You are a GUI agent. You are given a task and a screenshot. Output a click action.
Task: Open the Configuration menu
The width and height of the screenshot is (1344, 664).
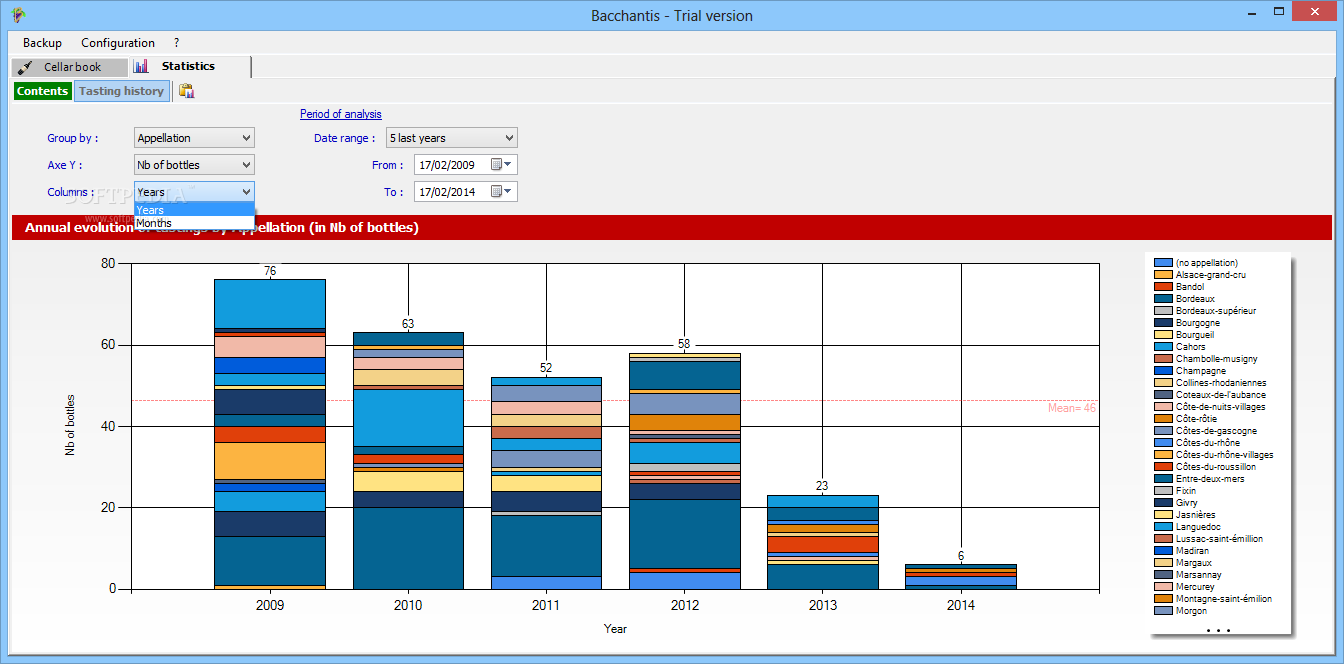pyautogui.click(x=118, y=43)
